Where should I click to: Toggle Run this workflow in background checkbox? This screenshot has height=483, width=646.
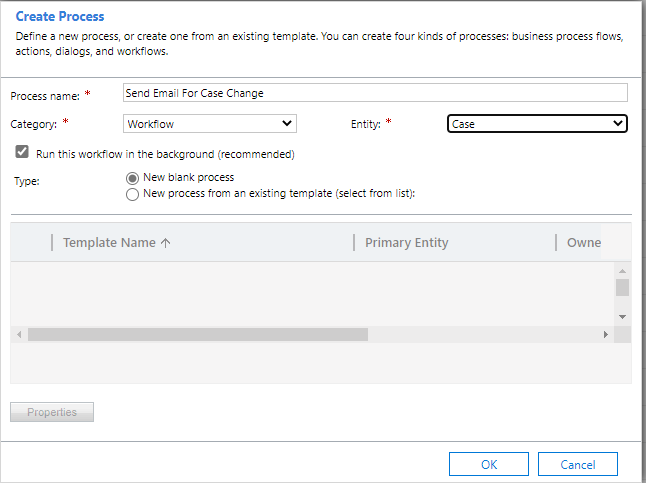pyautogui.click(x=22, y=153)
